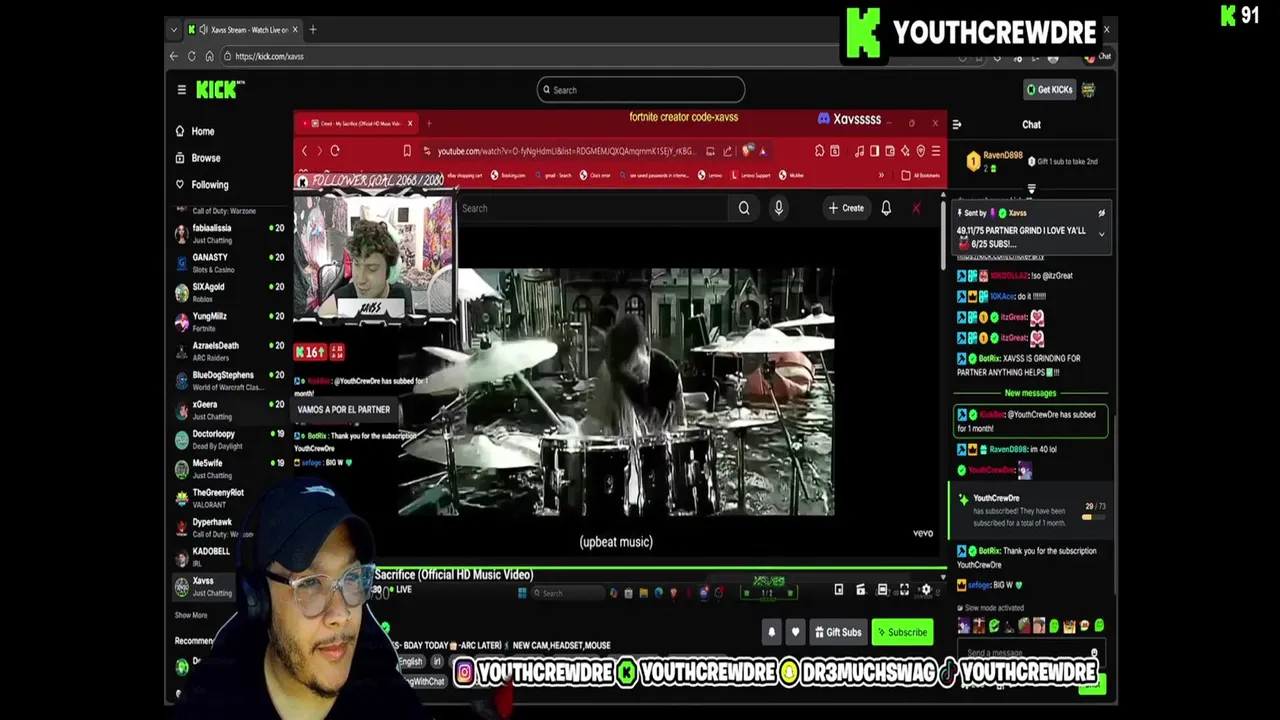Open the fabiaalissia followed channel
The width and height of the screenshot is (1280, 720).
click(229, 233)
